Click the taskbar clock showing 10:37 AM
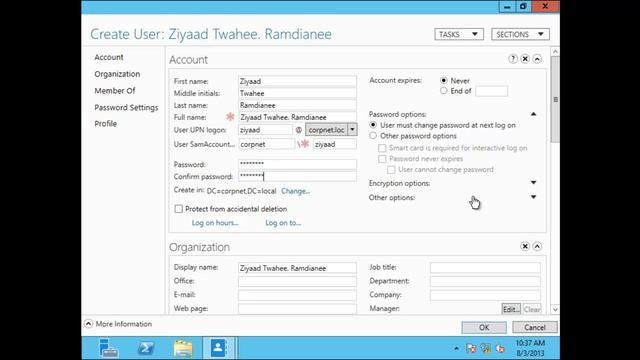Image resolution: width=640 pixels, height=360 pixels. (x=530, y=348)
